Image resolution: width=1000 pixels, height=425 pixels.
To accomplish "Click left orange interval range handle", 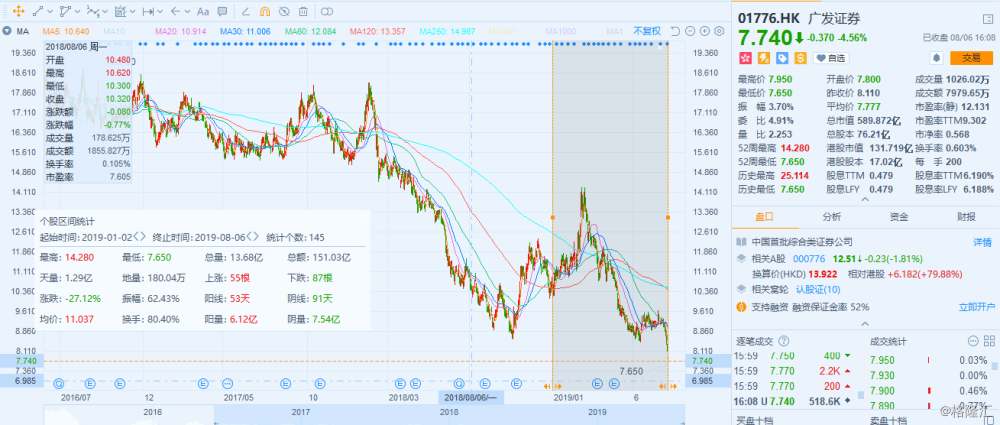I will click(552, 218).
